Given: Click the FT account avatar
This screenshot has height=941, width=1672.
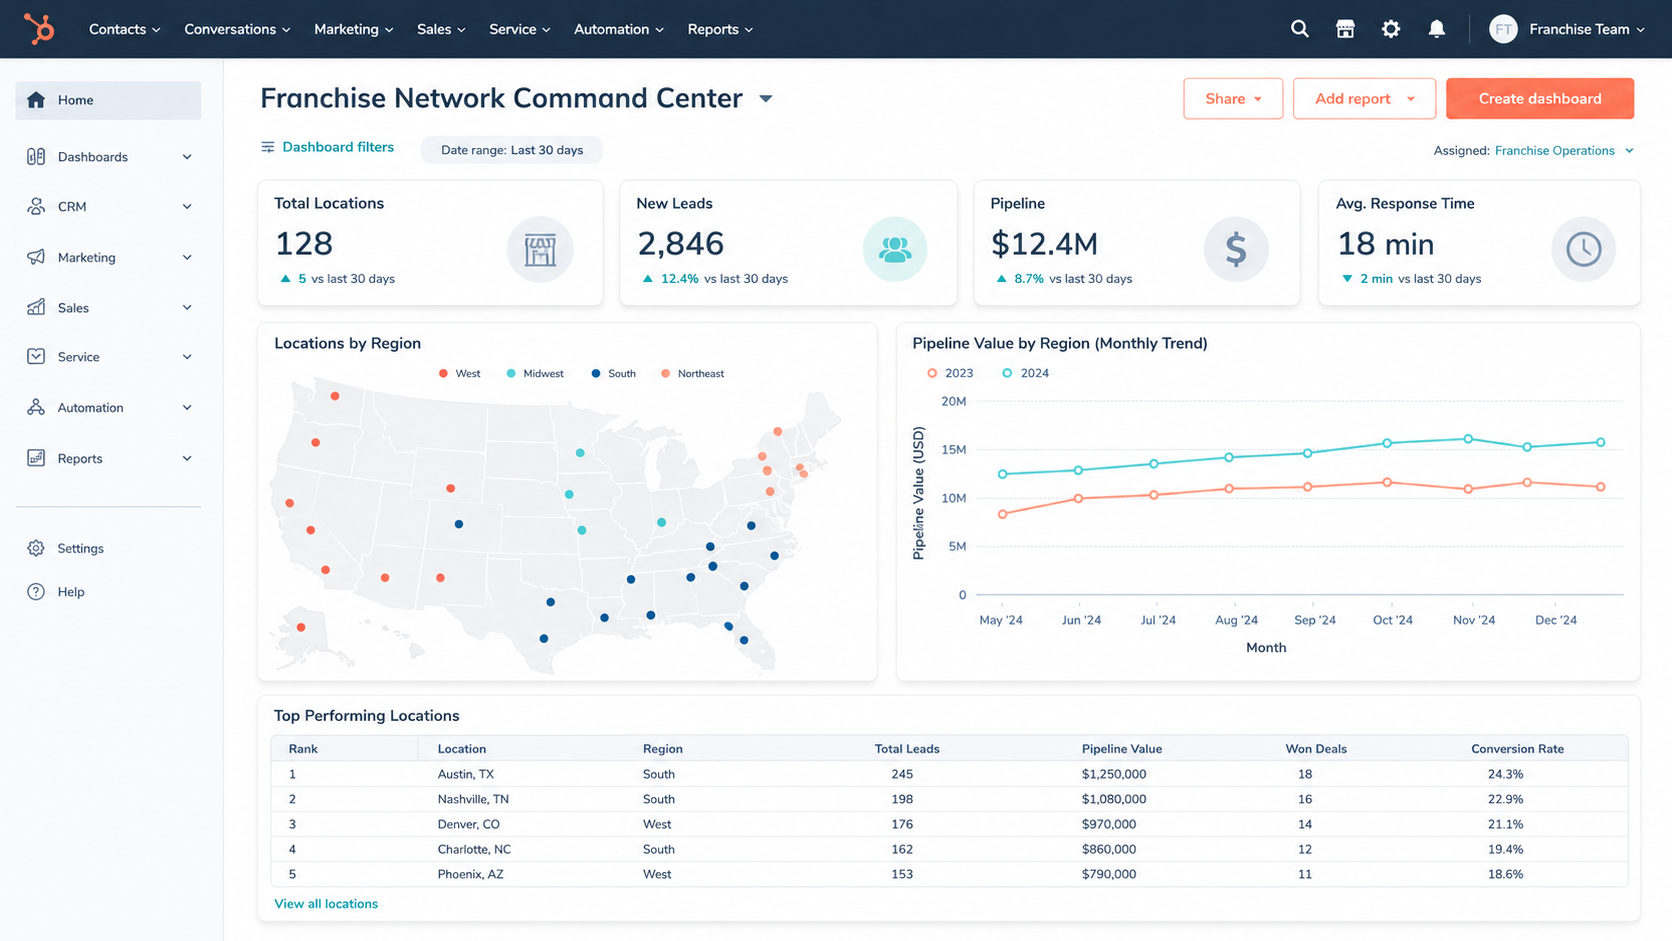Looking at the screenshot, I should click(x=1503, y=29).
